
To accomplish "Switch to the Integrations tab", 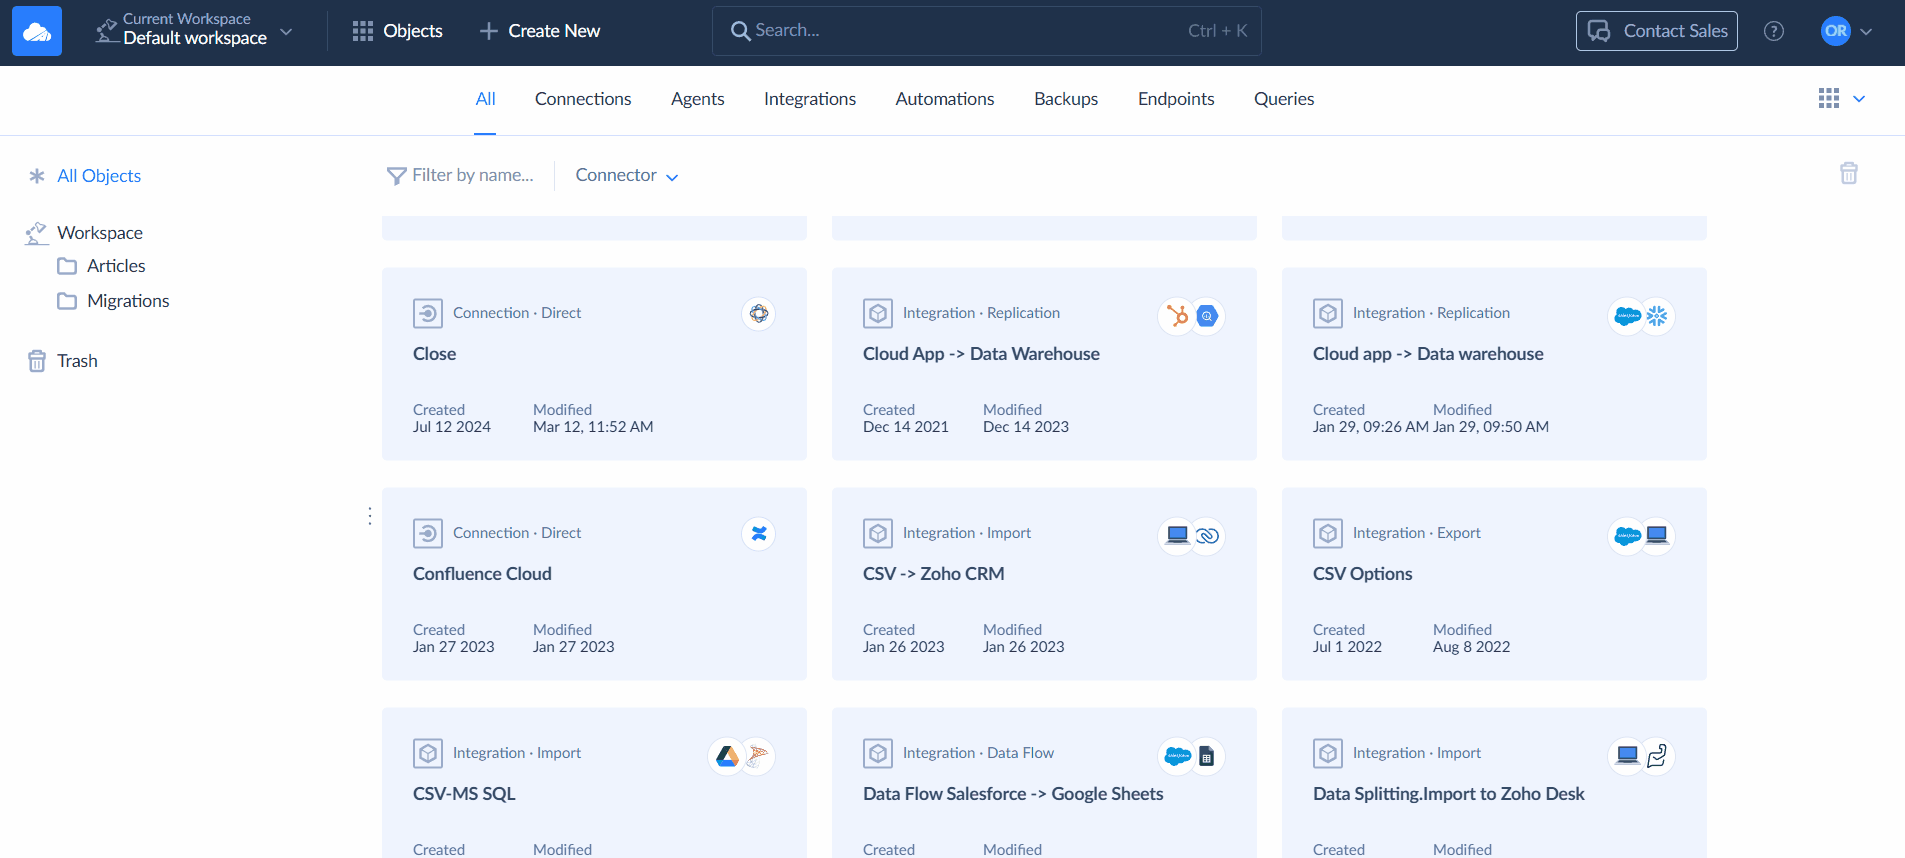I will (810, 99).
